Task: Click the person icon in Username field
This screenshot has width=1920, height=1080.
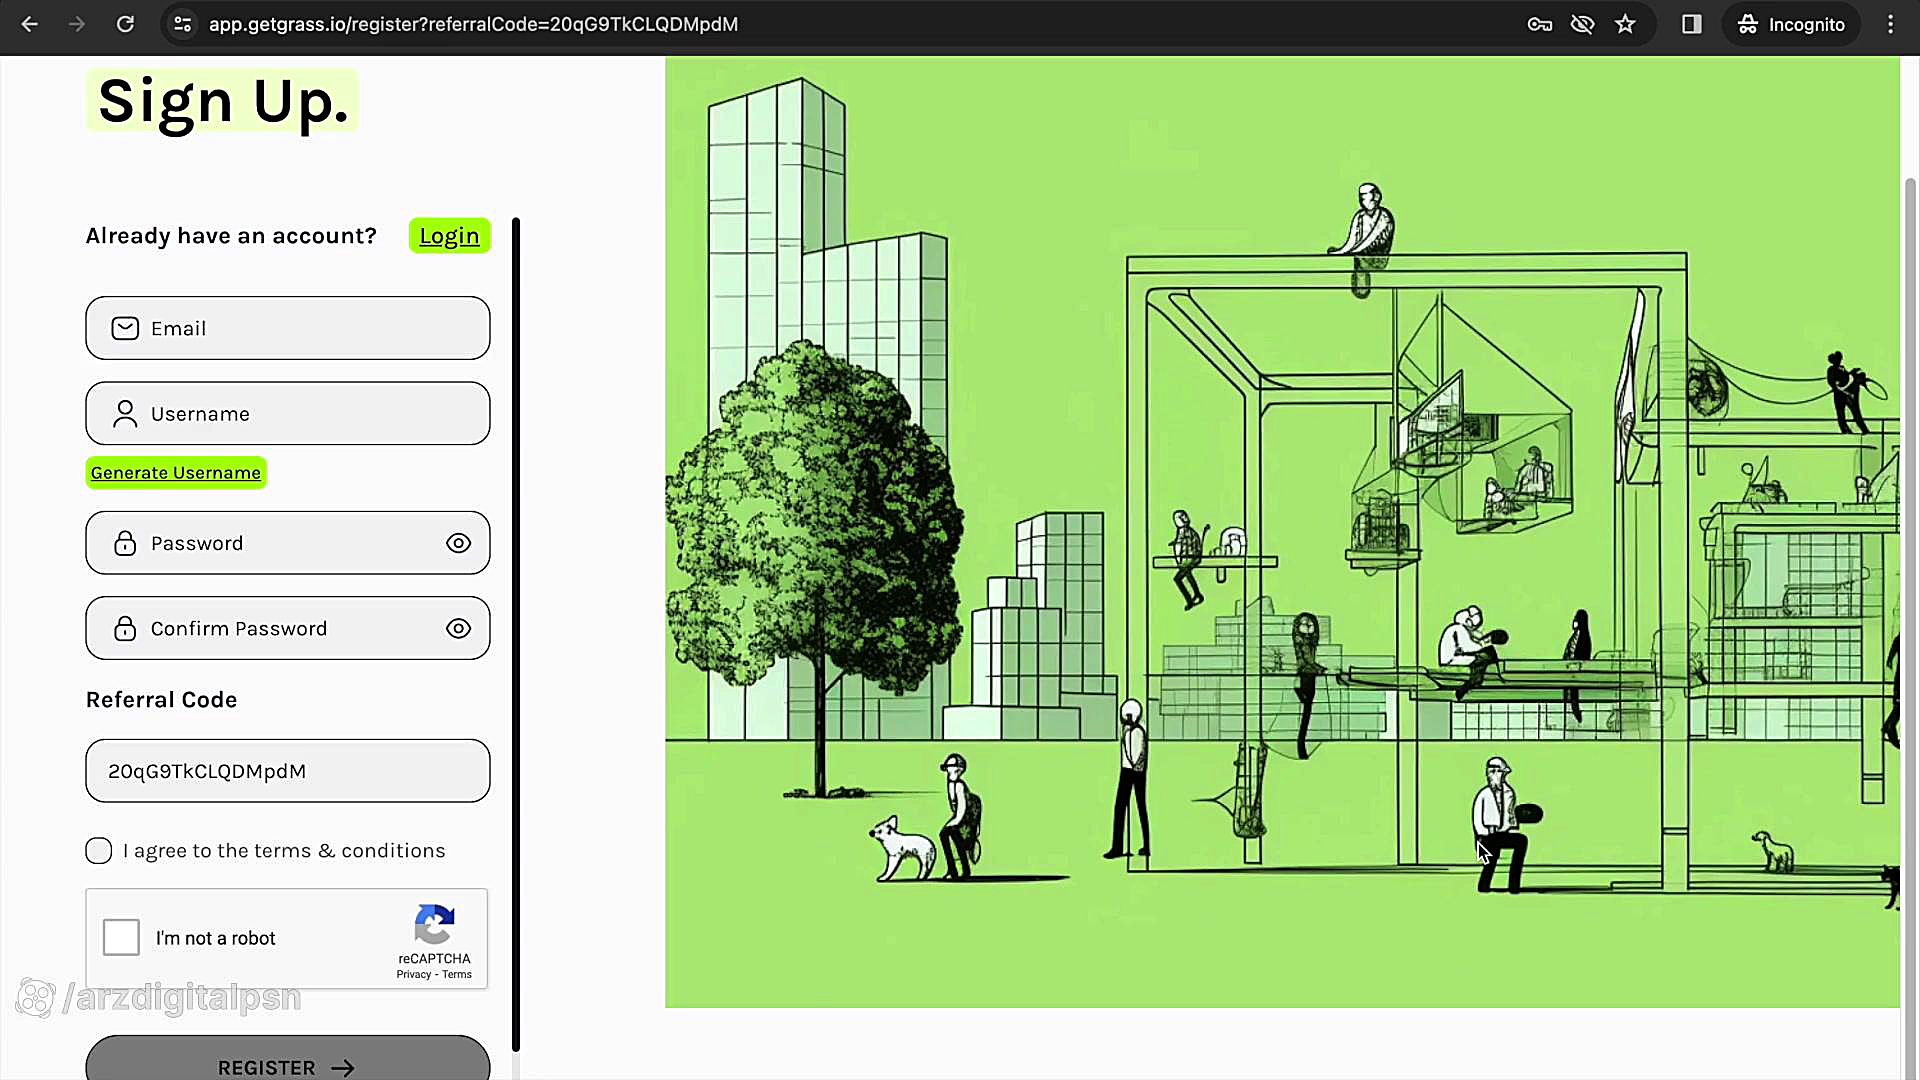Action: pos(125,414)
